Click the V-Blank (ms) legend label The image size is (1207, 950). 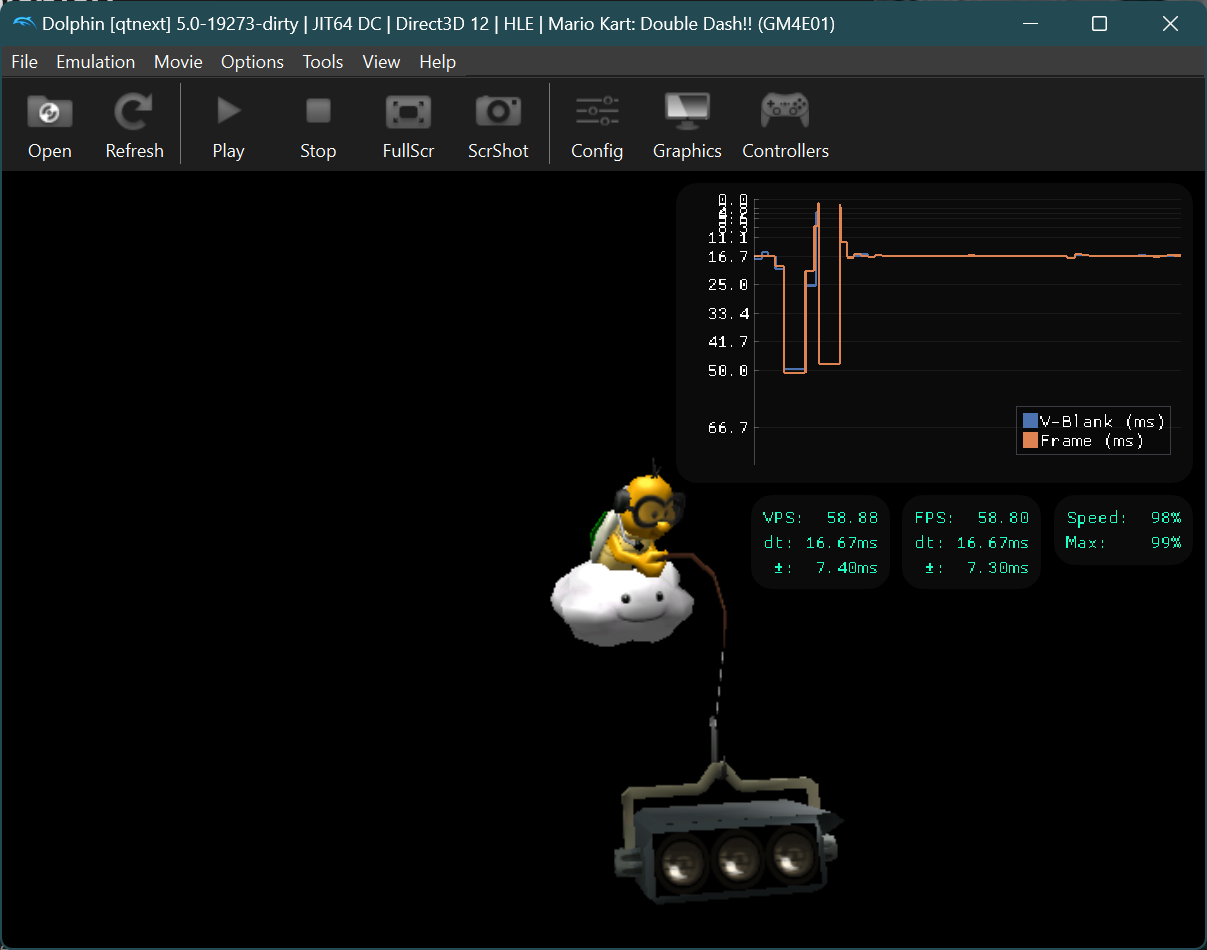click(1102, 421)
